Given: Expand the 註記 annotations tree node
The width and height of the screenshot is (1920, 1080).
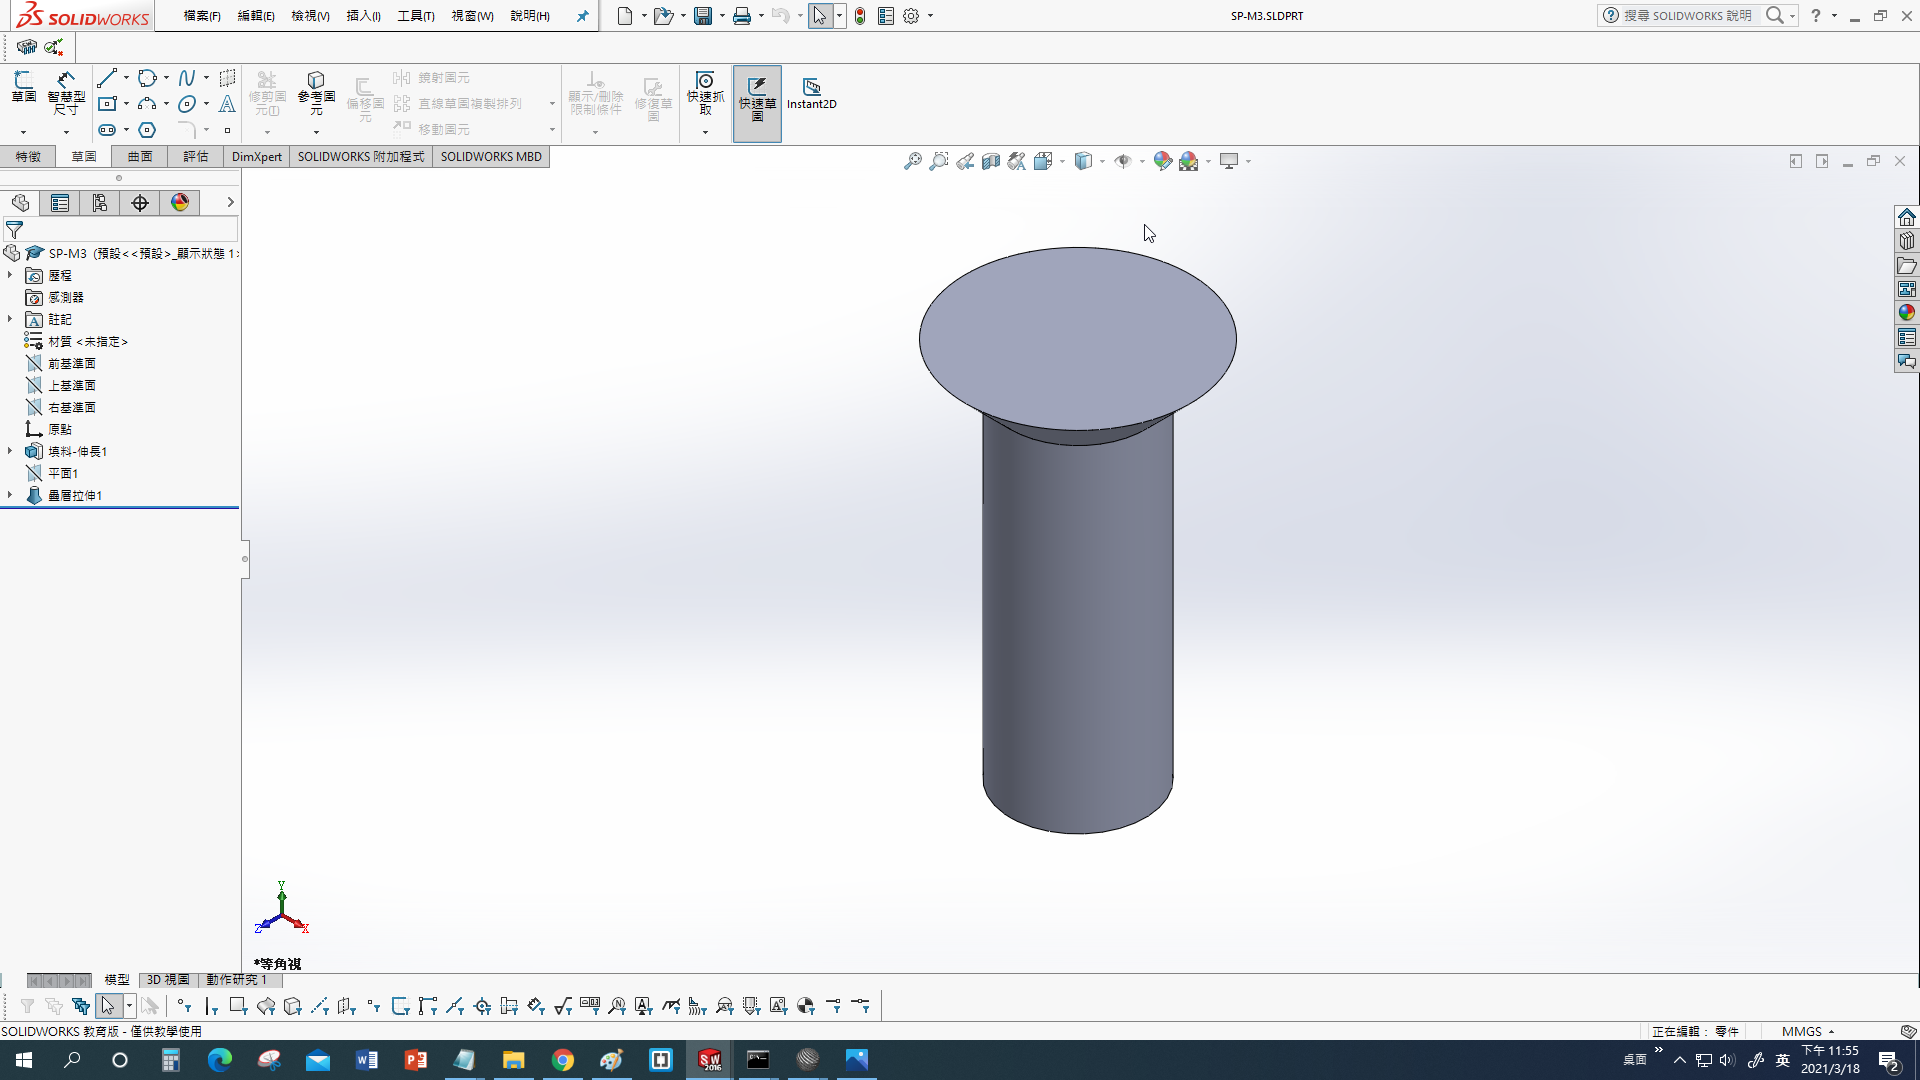Looking at the screenshot, I should [x=10, y=319].
